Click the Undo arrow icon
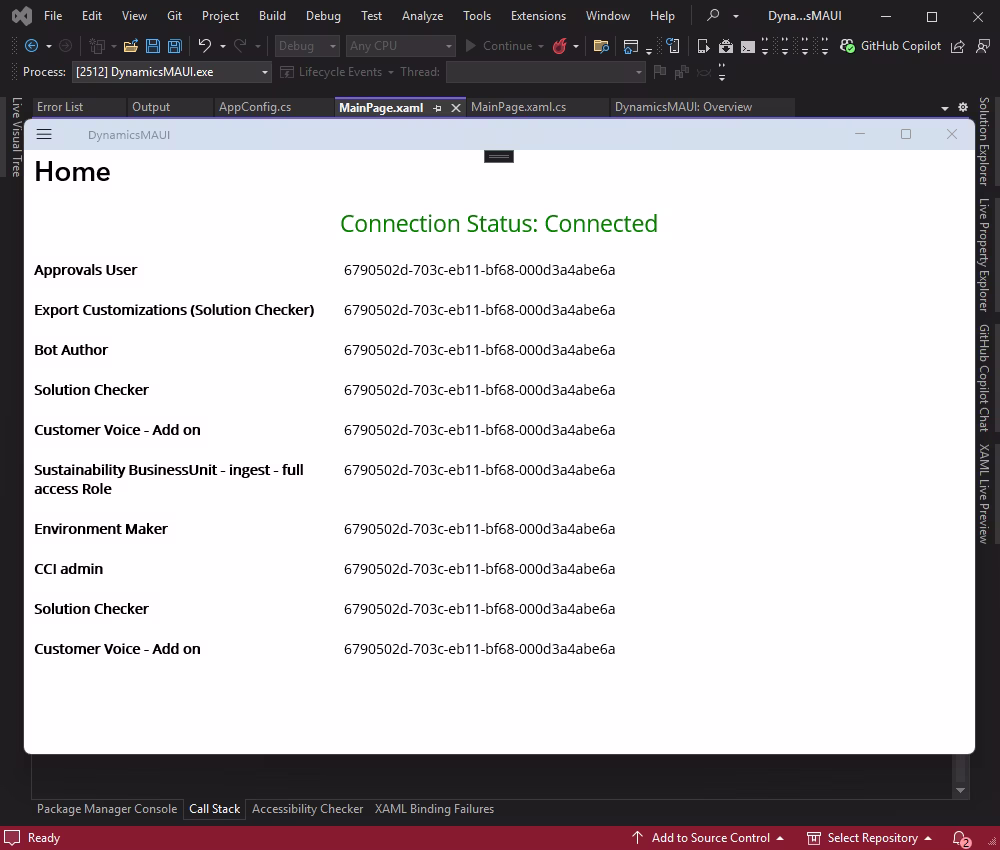This screenshot has width=1000, height=850. (x=205, y=46)
